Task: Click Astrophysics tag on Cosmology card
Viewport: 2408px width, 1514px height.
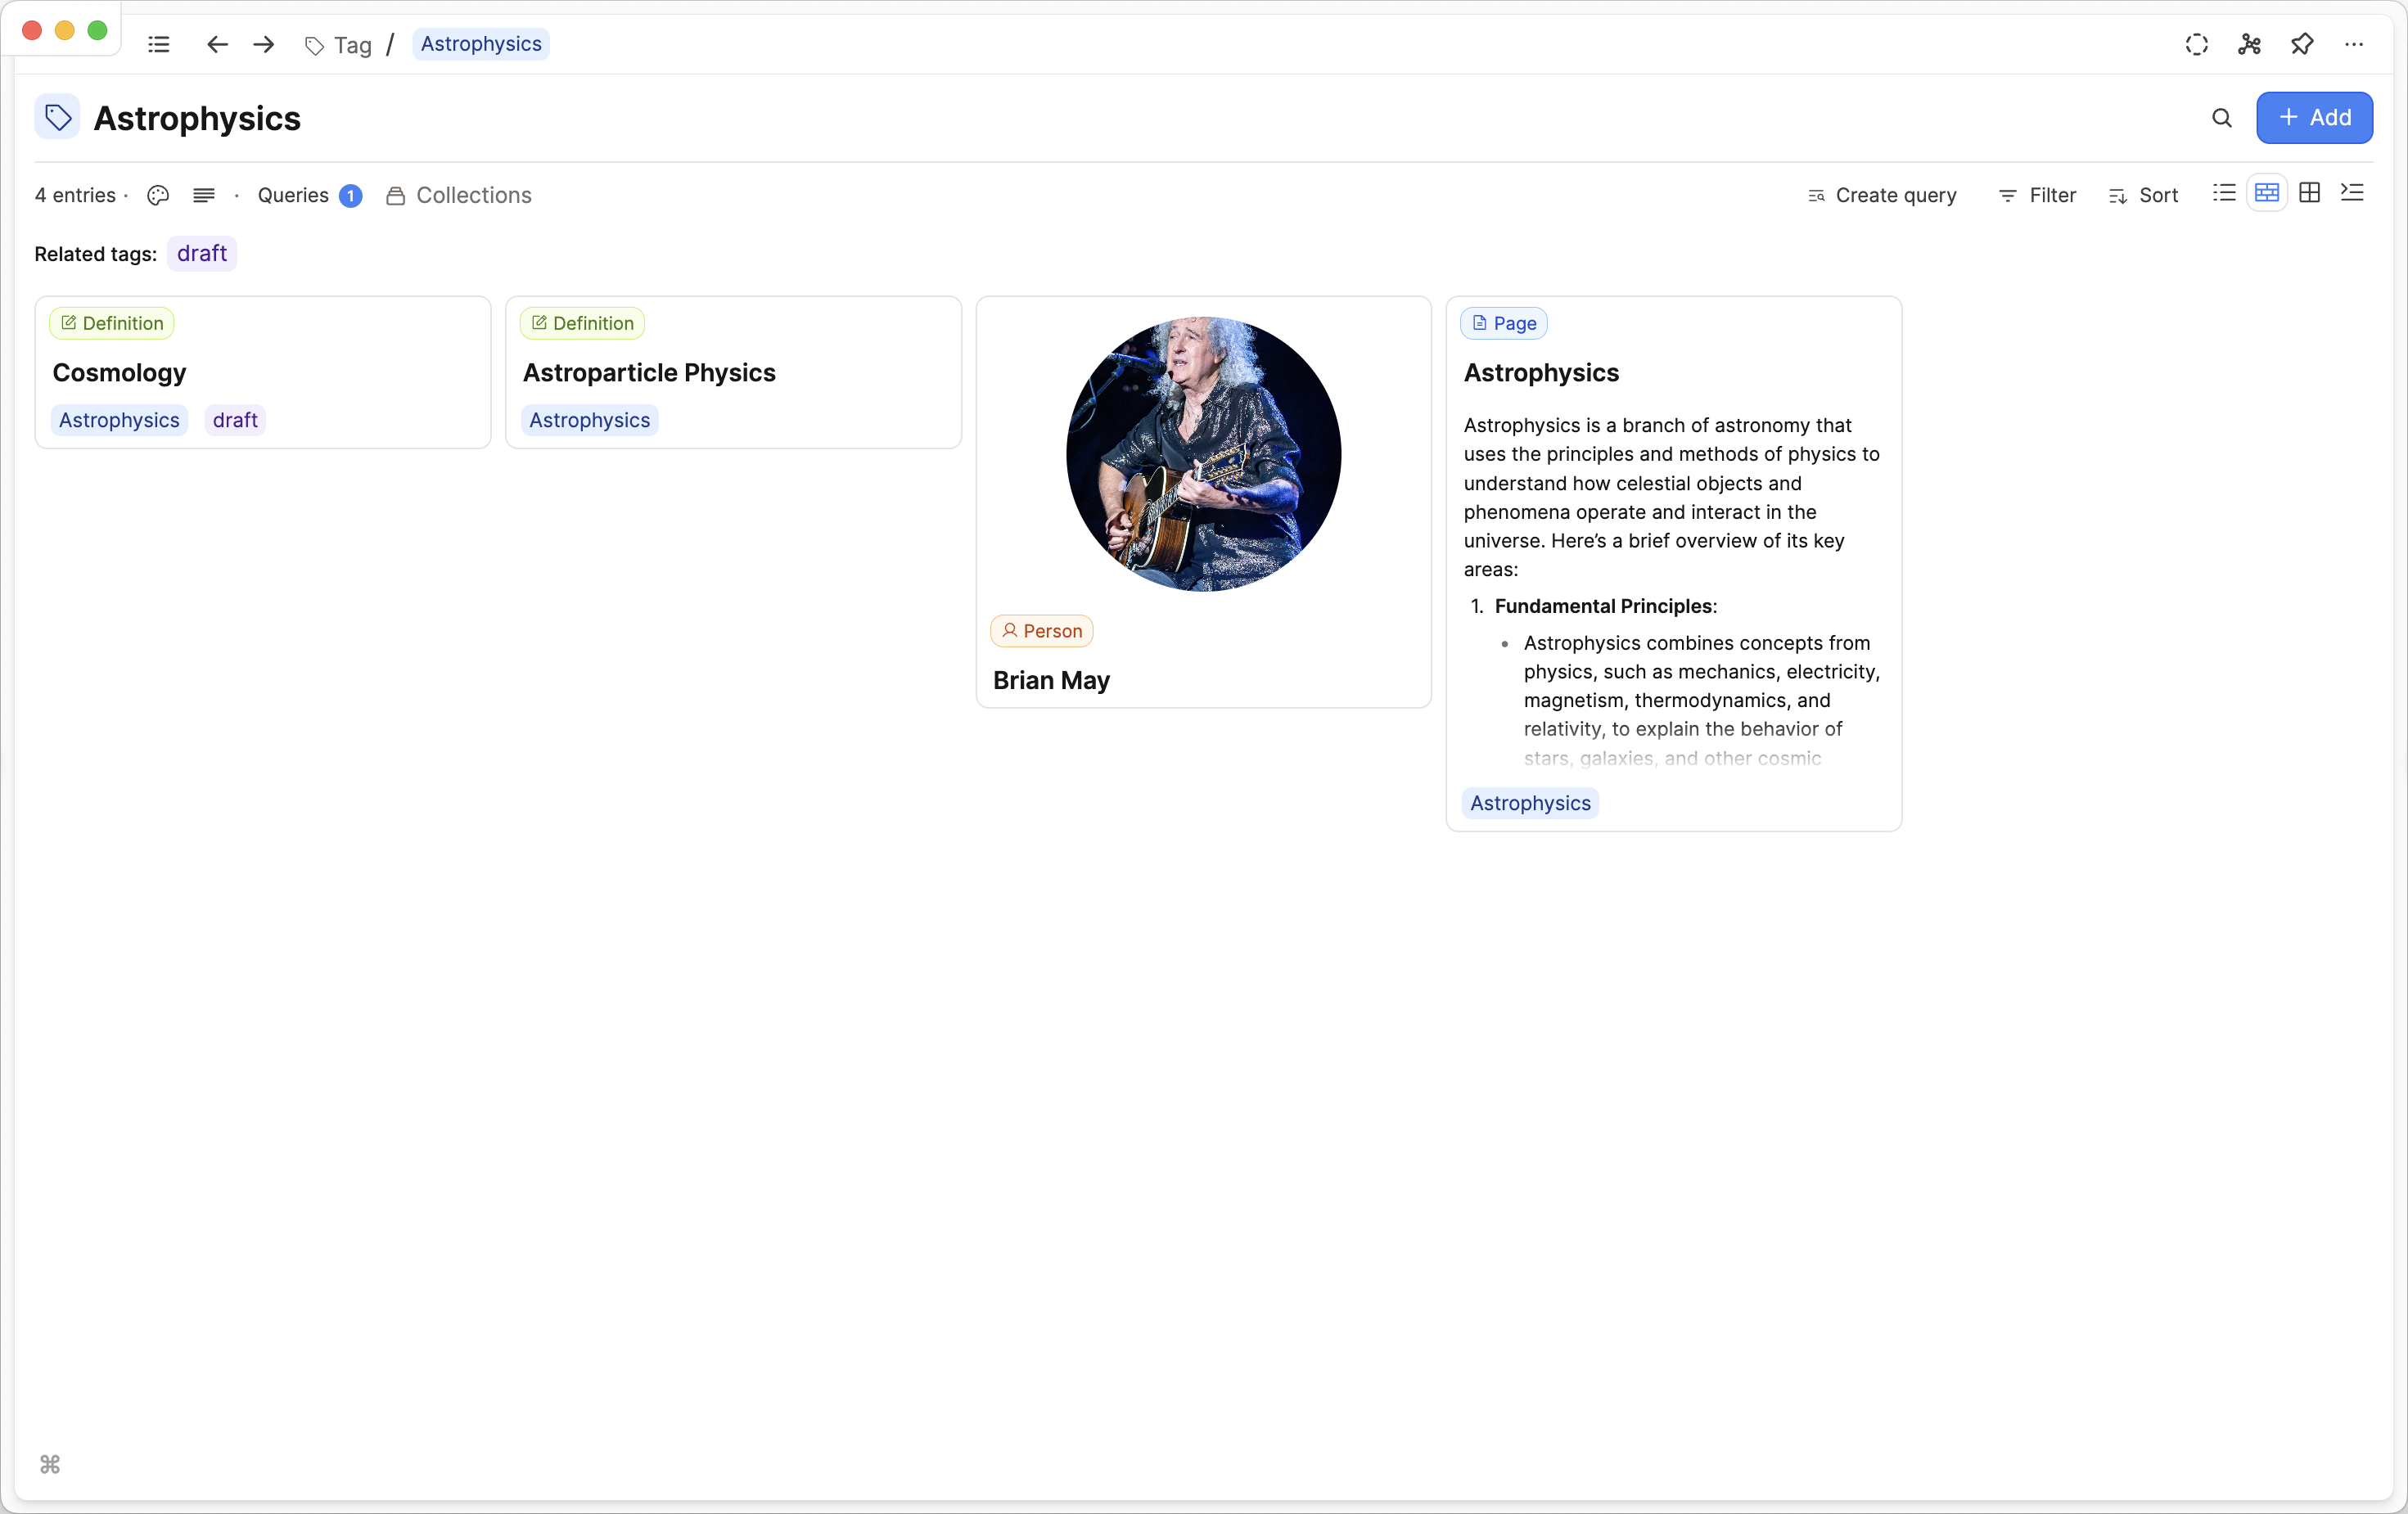Action: 119,421
